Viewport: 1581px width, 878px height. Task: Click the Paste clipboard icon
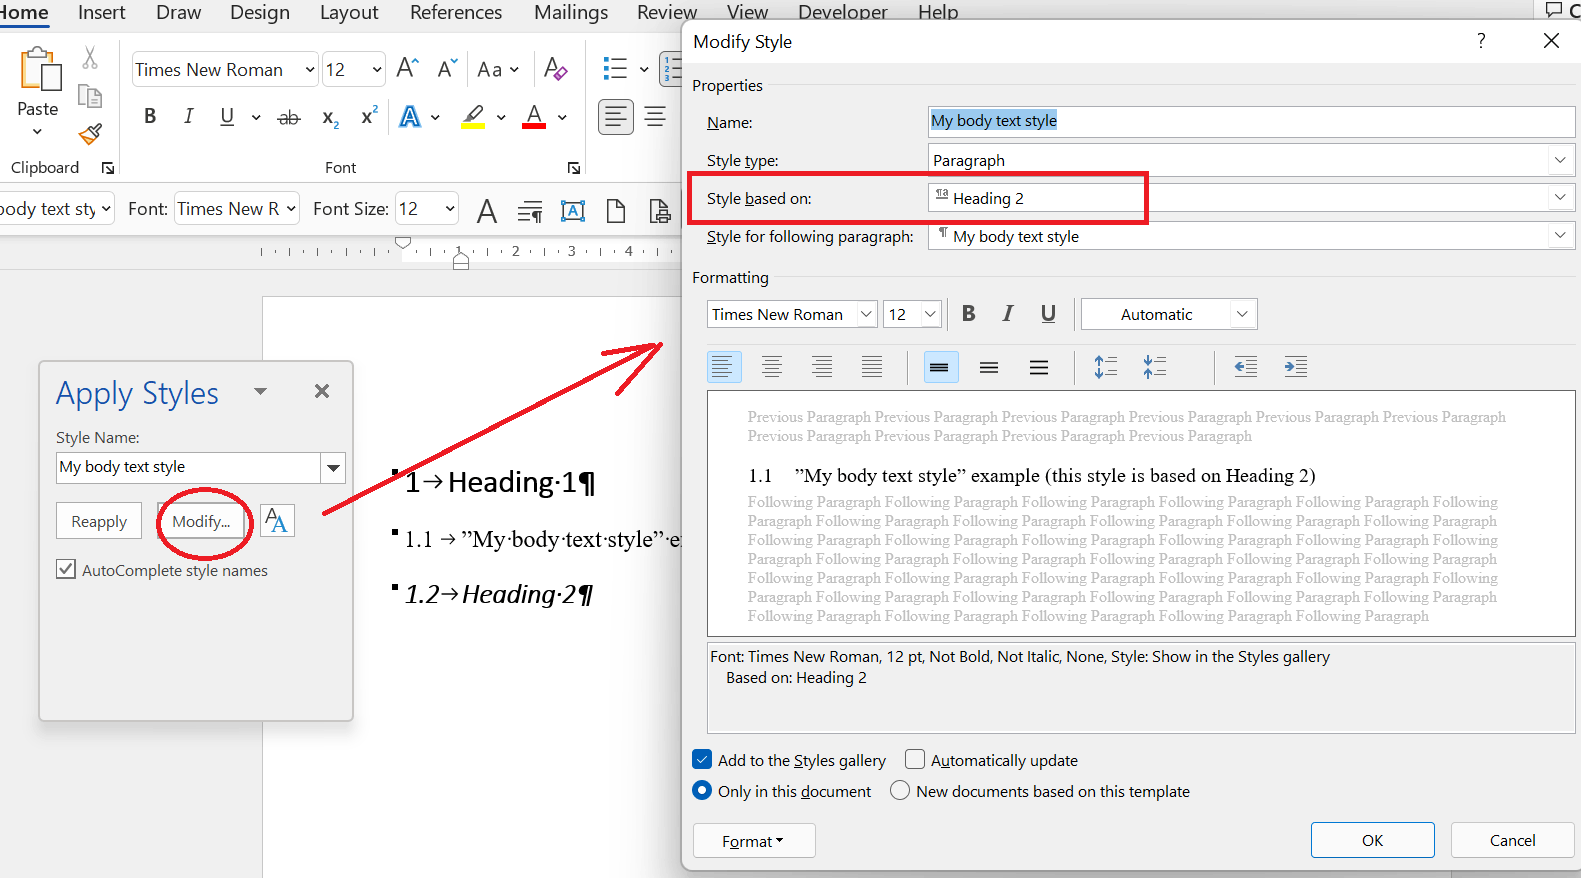click(40, 70)
